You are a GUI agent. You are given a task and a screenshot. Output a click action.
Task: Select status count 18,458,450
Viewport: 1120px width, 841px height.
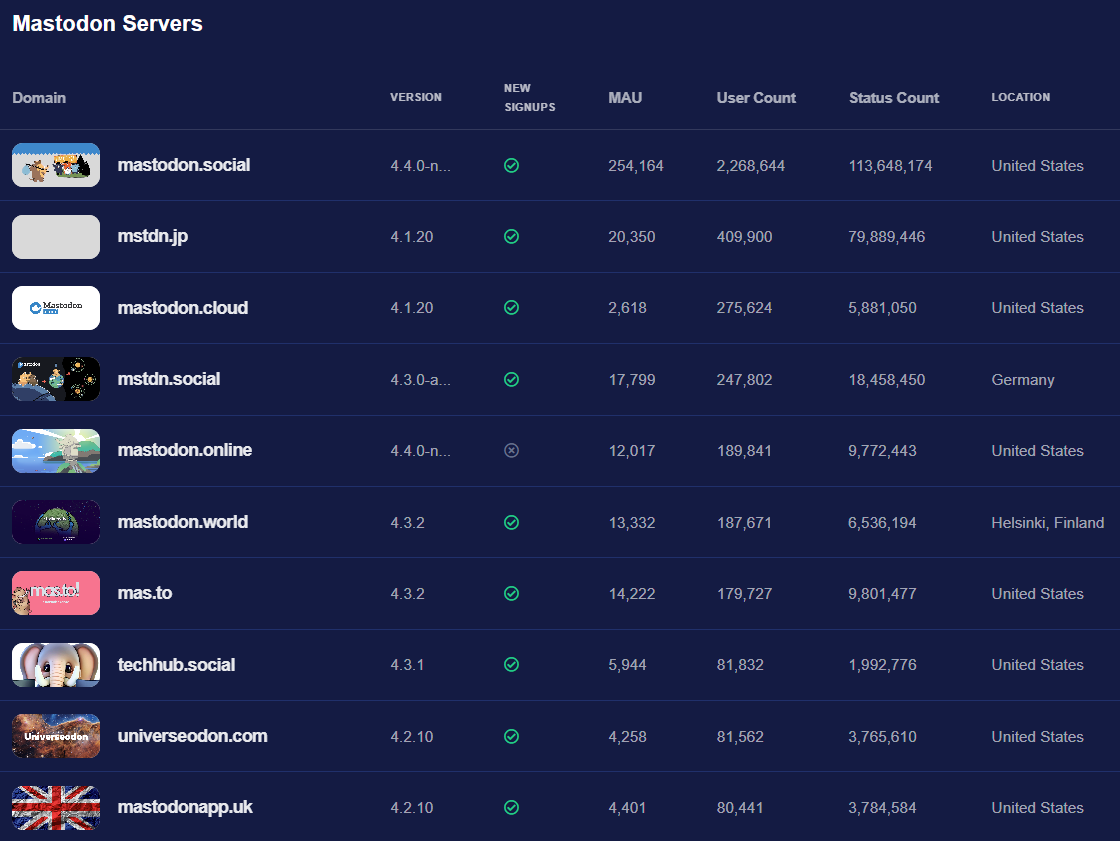click(886, 379)
